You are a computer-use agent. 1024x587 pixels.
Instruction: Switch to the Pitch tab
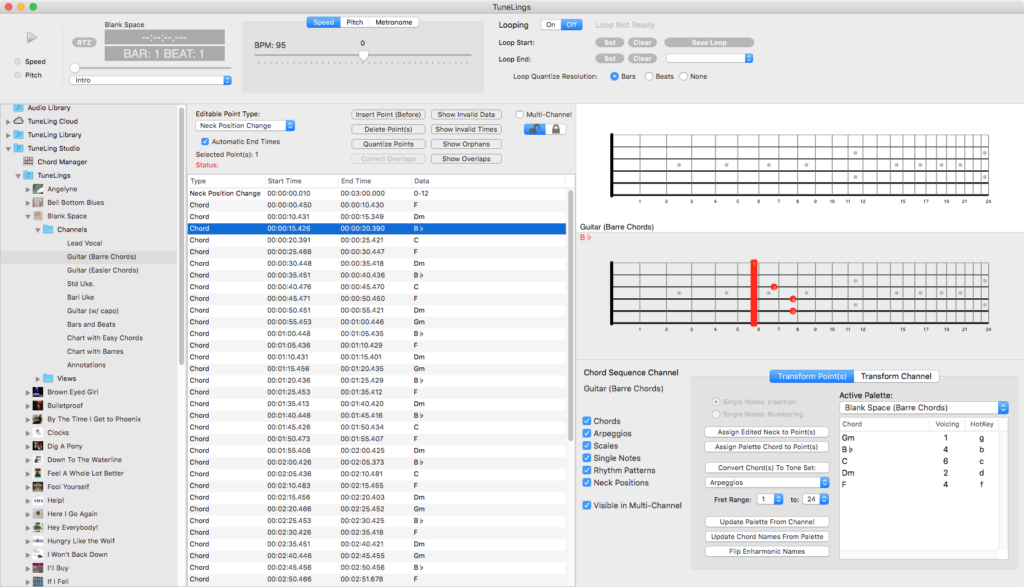[x=355, y=22]
